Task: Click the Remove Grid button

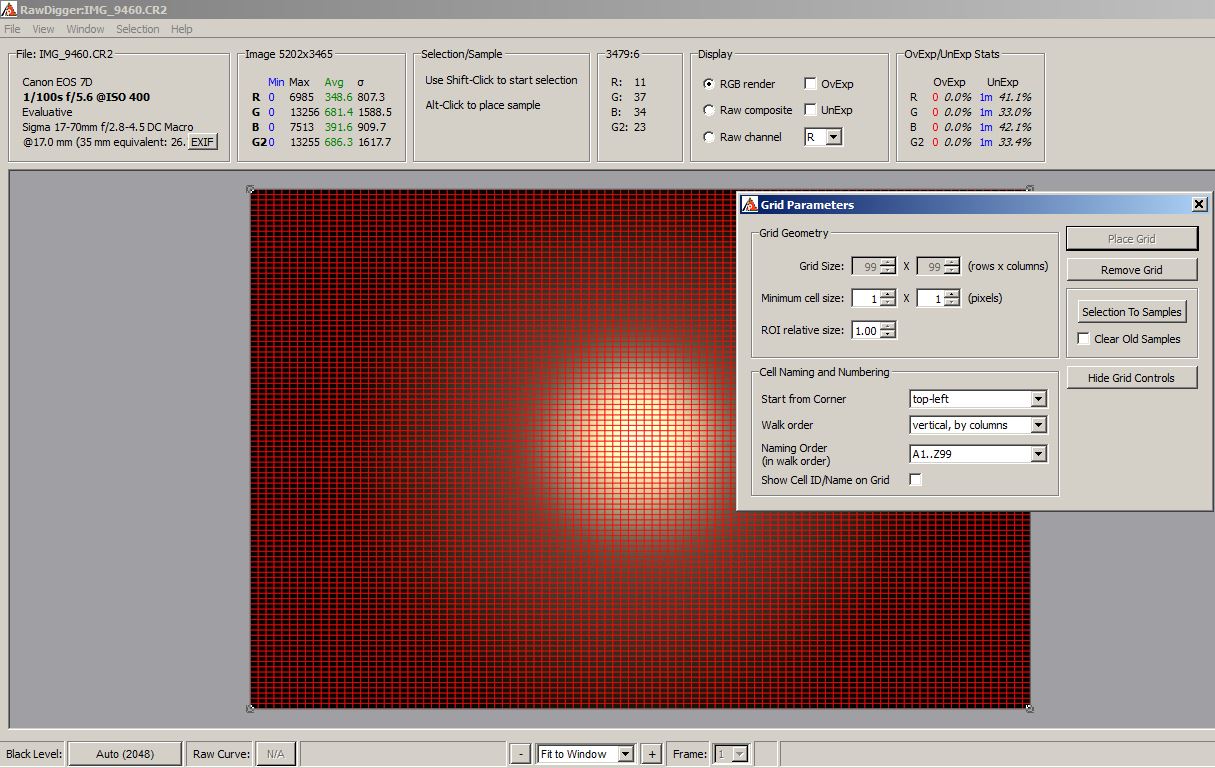Action: click(1132, 270)
